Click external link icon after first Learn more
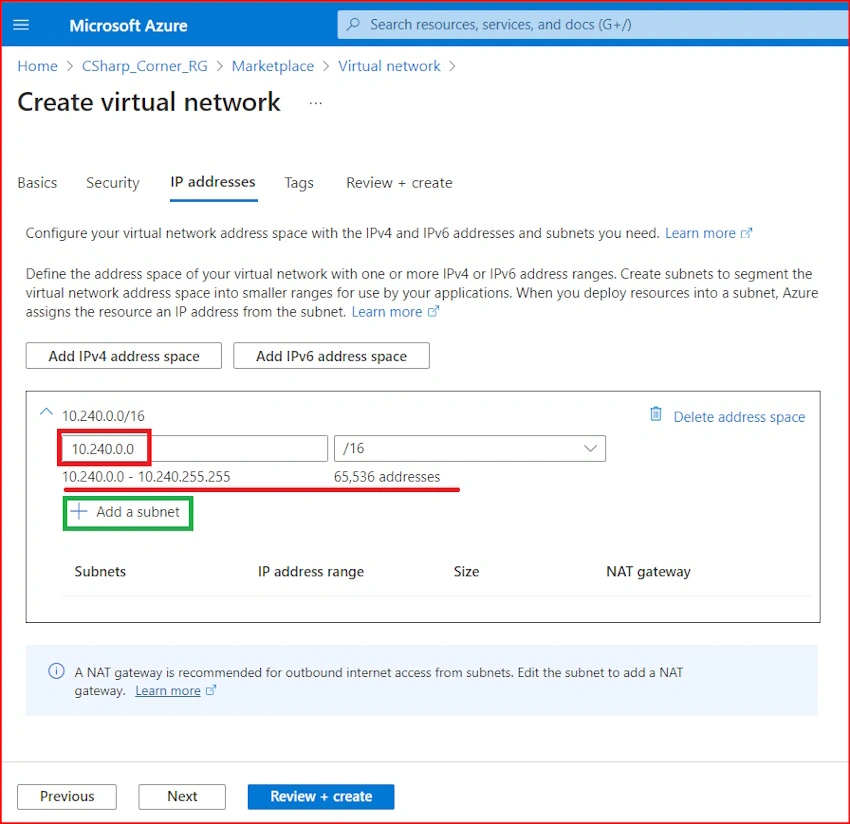This screenshot has height=824, width=850. [746, 233]
